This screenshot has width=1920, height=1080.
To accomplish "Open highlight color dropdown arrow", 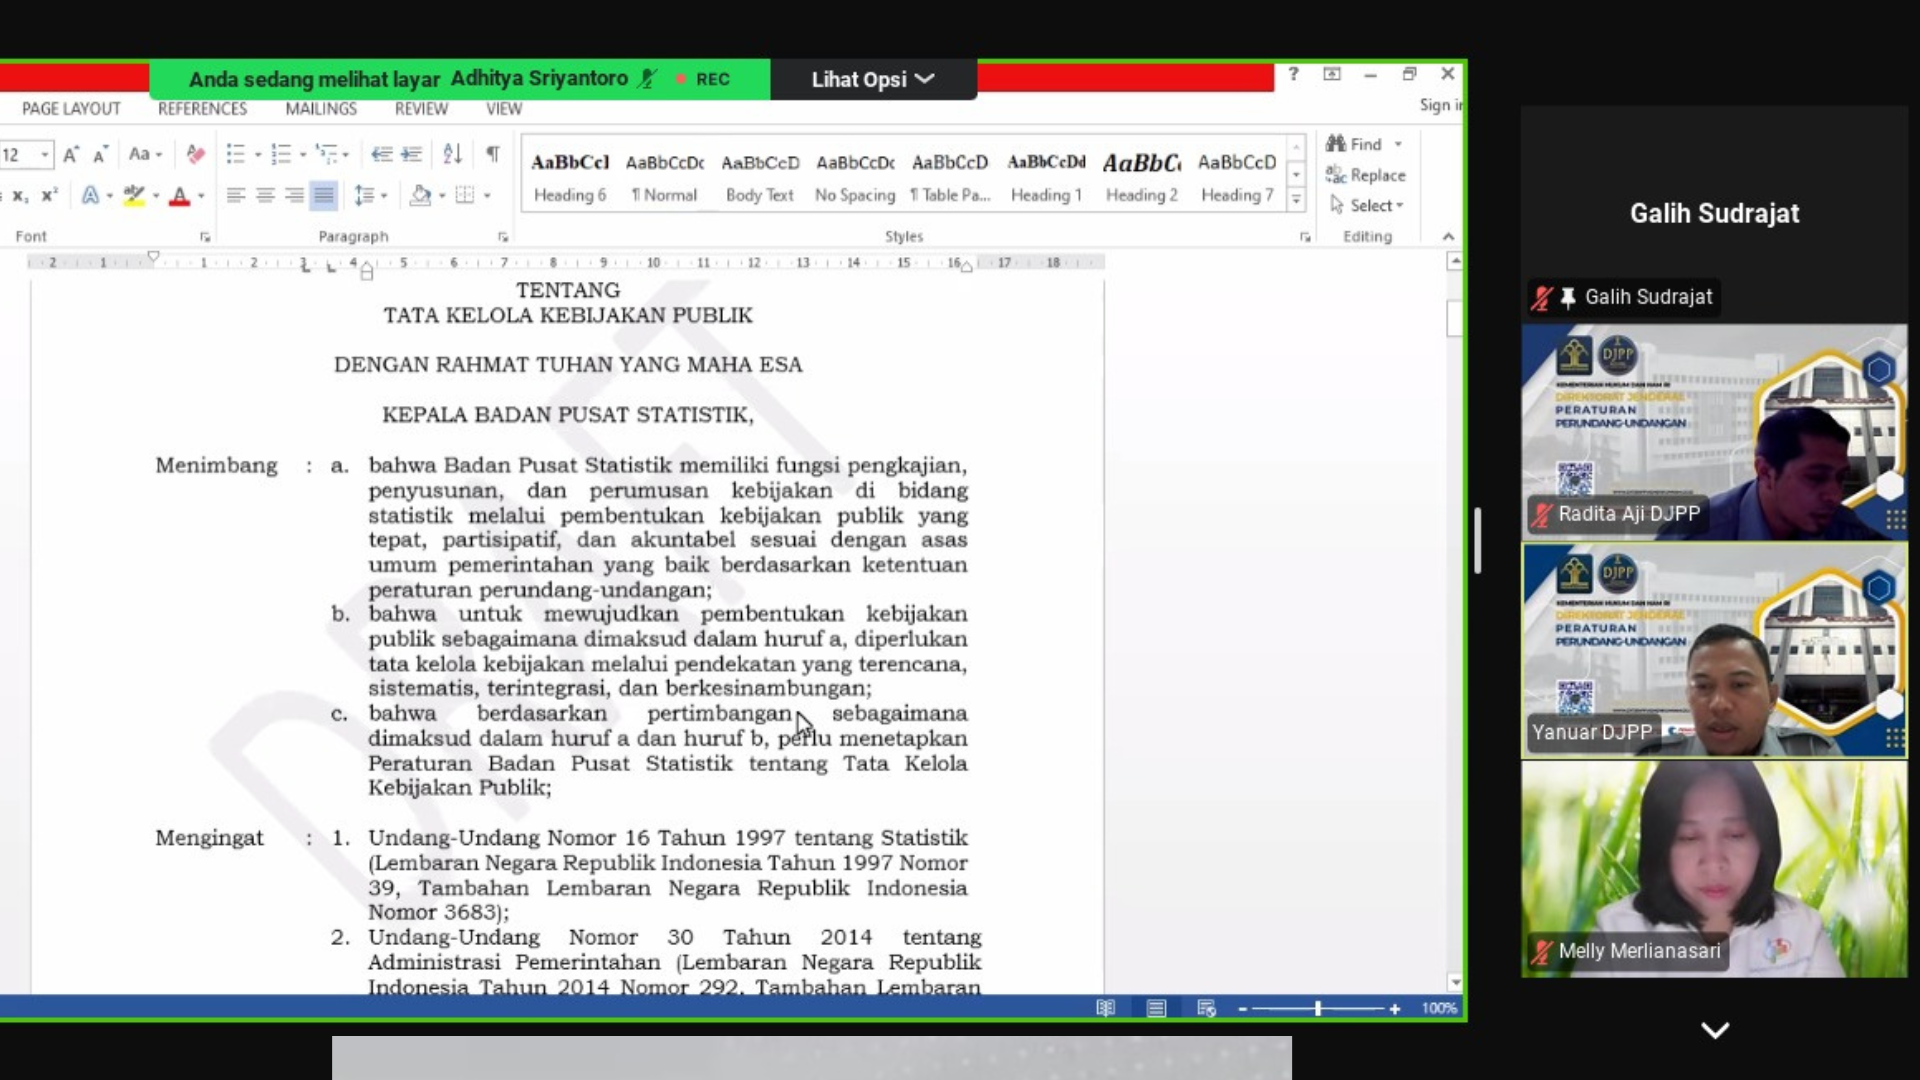I will (x=156, y=196).
